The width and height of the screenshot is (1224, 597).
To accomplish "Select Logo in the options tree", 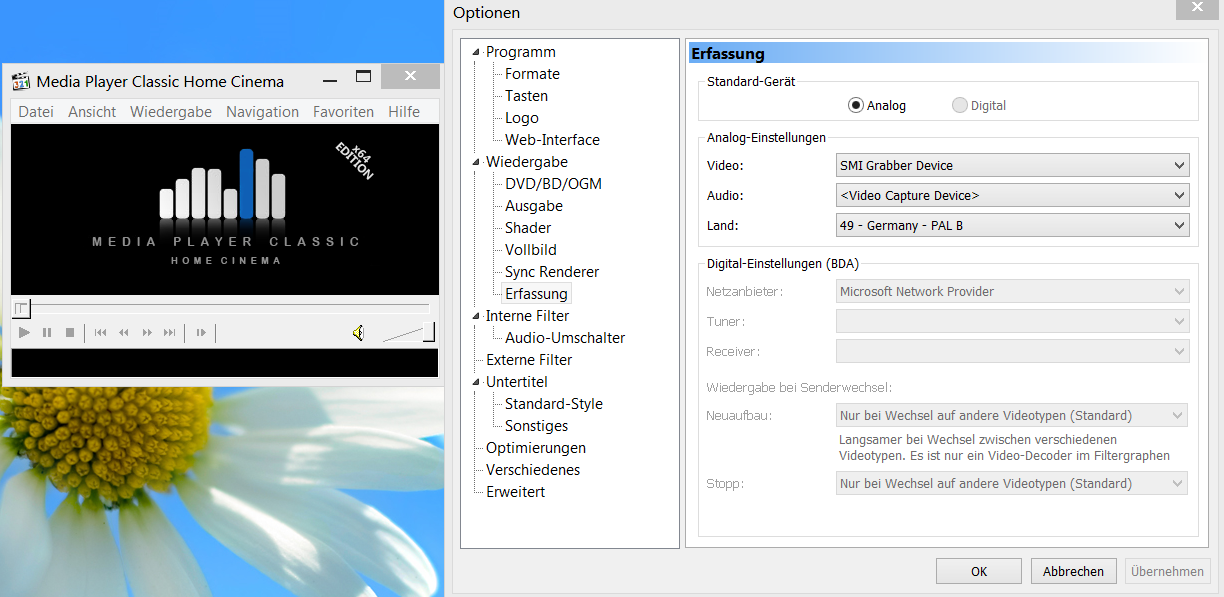I will point(522,118).
